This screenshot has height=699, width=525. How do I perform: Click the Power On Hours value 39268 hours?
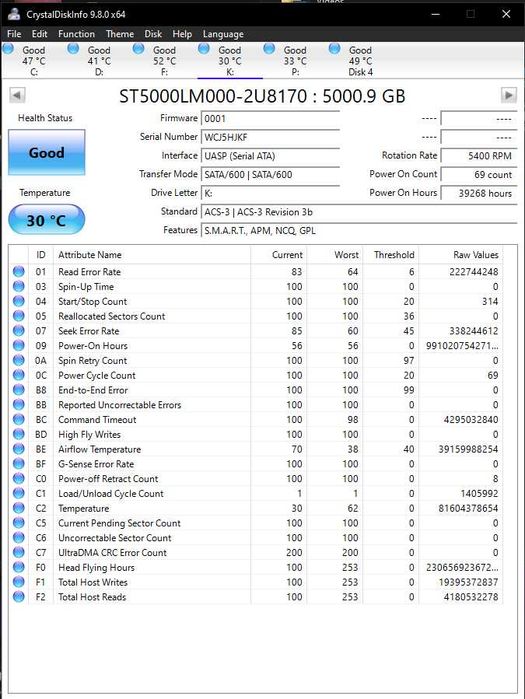pos(479,193)
